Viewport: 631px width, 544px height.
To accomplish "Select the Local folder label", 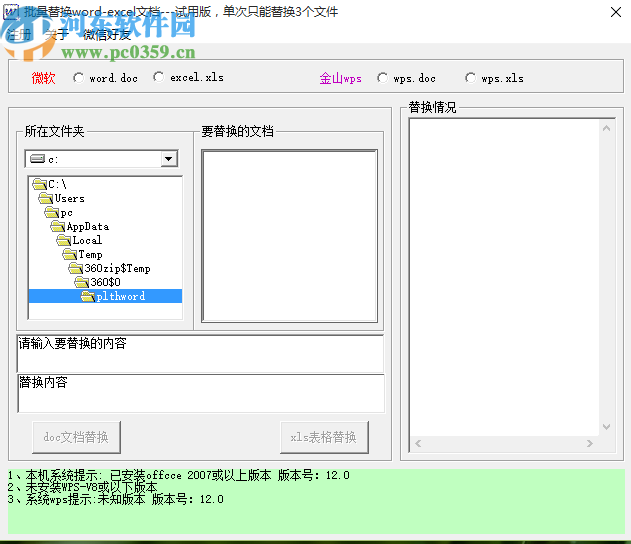I will [x=87, y=240].
